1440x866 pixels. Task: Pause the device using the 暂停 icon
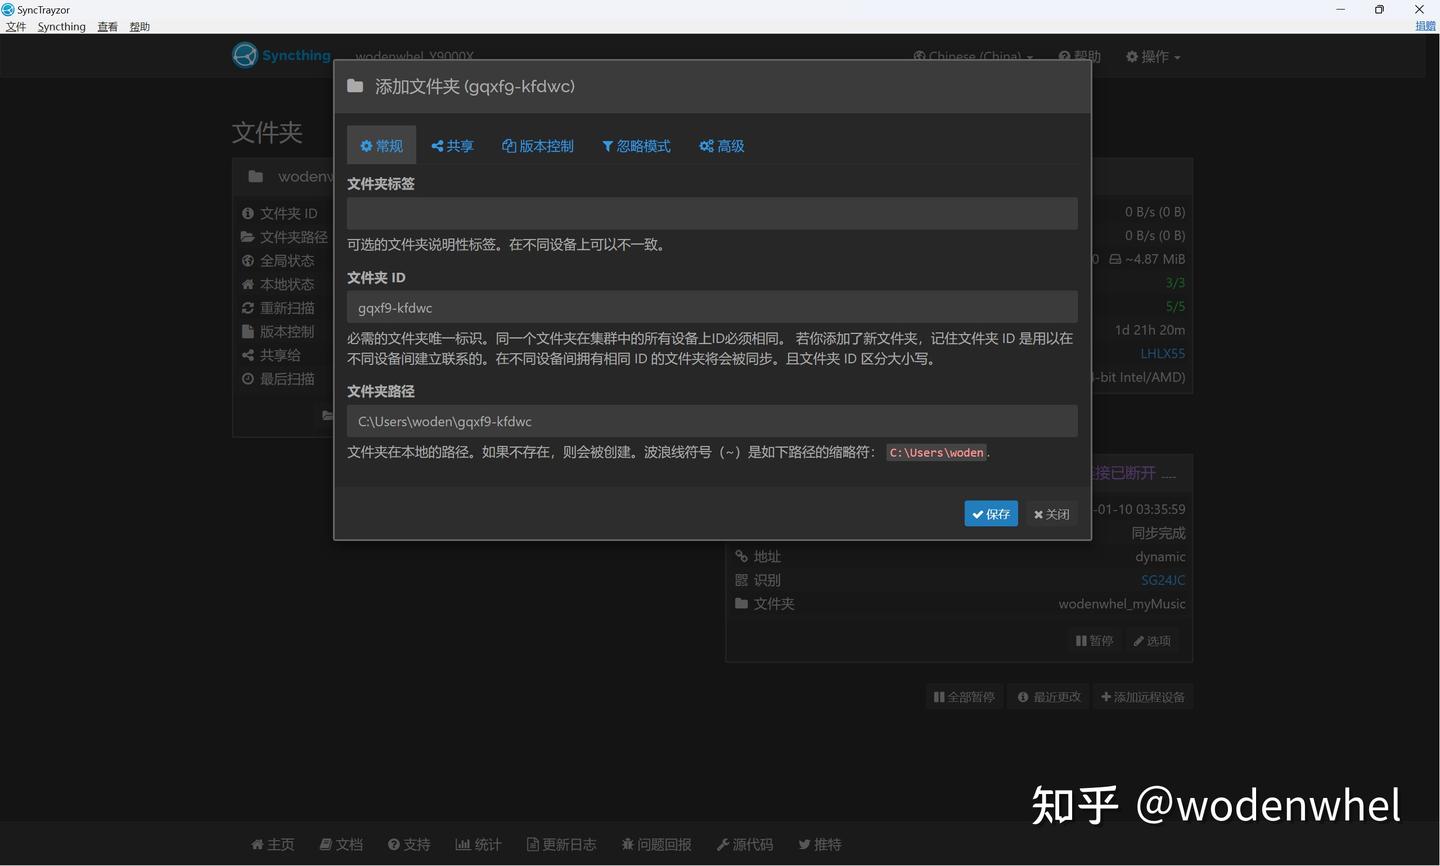tap(1093, 640)
